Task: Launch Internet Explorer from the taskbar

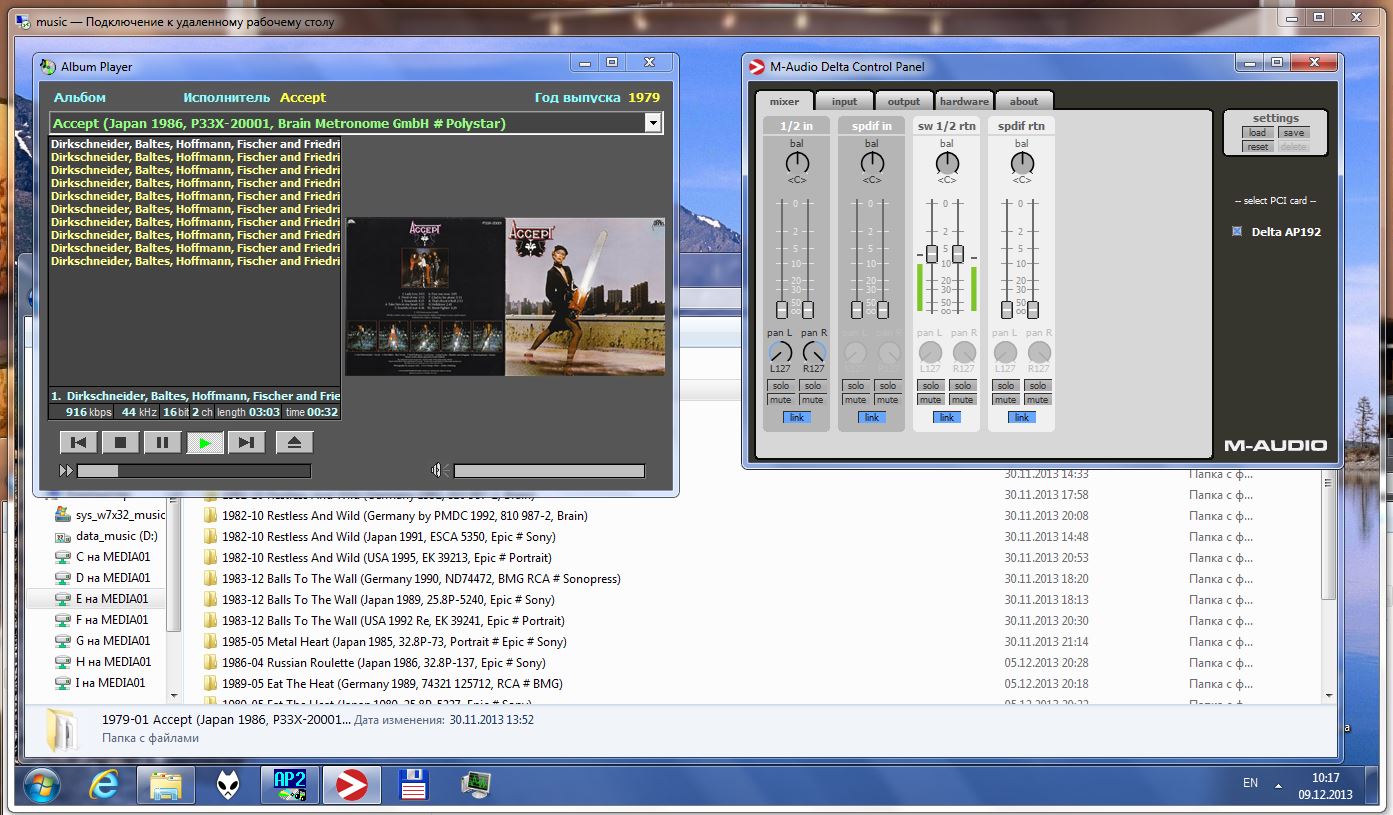Action: tap(103, 785)
